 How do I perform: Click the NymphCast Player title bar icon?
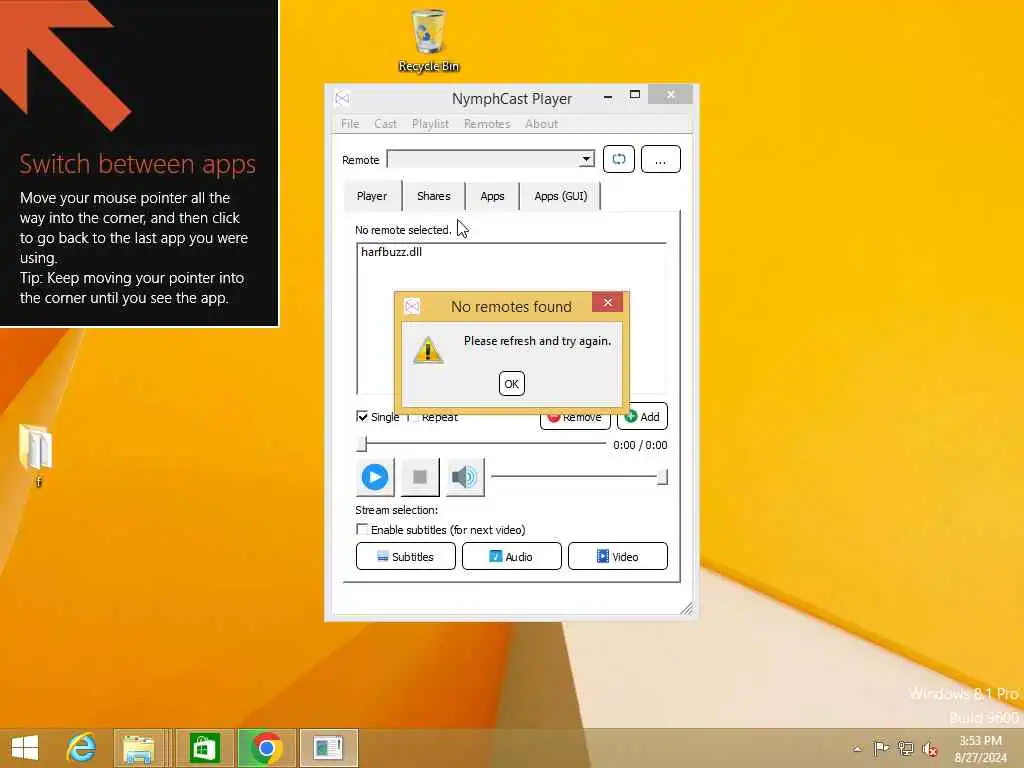click(x=342, y=99)
